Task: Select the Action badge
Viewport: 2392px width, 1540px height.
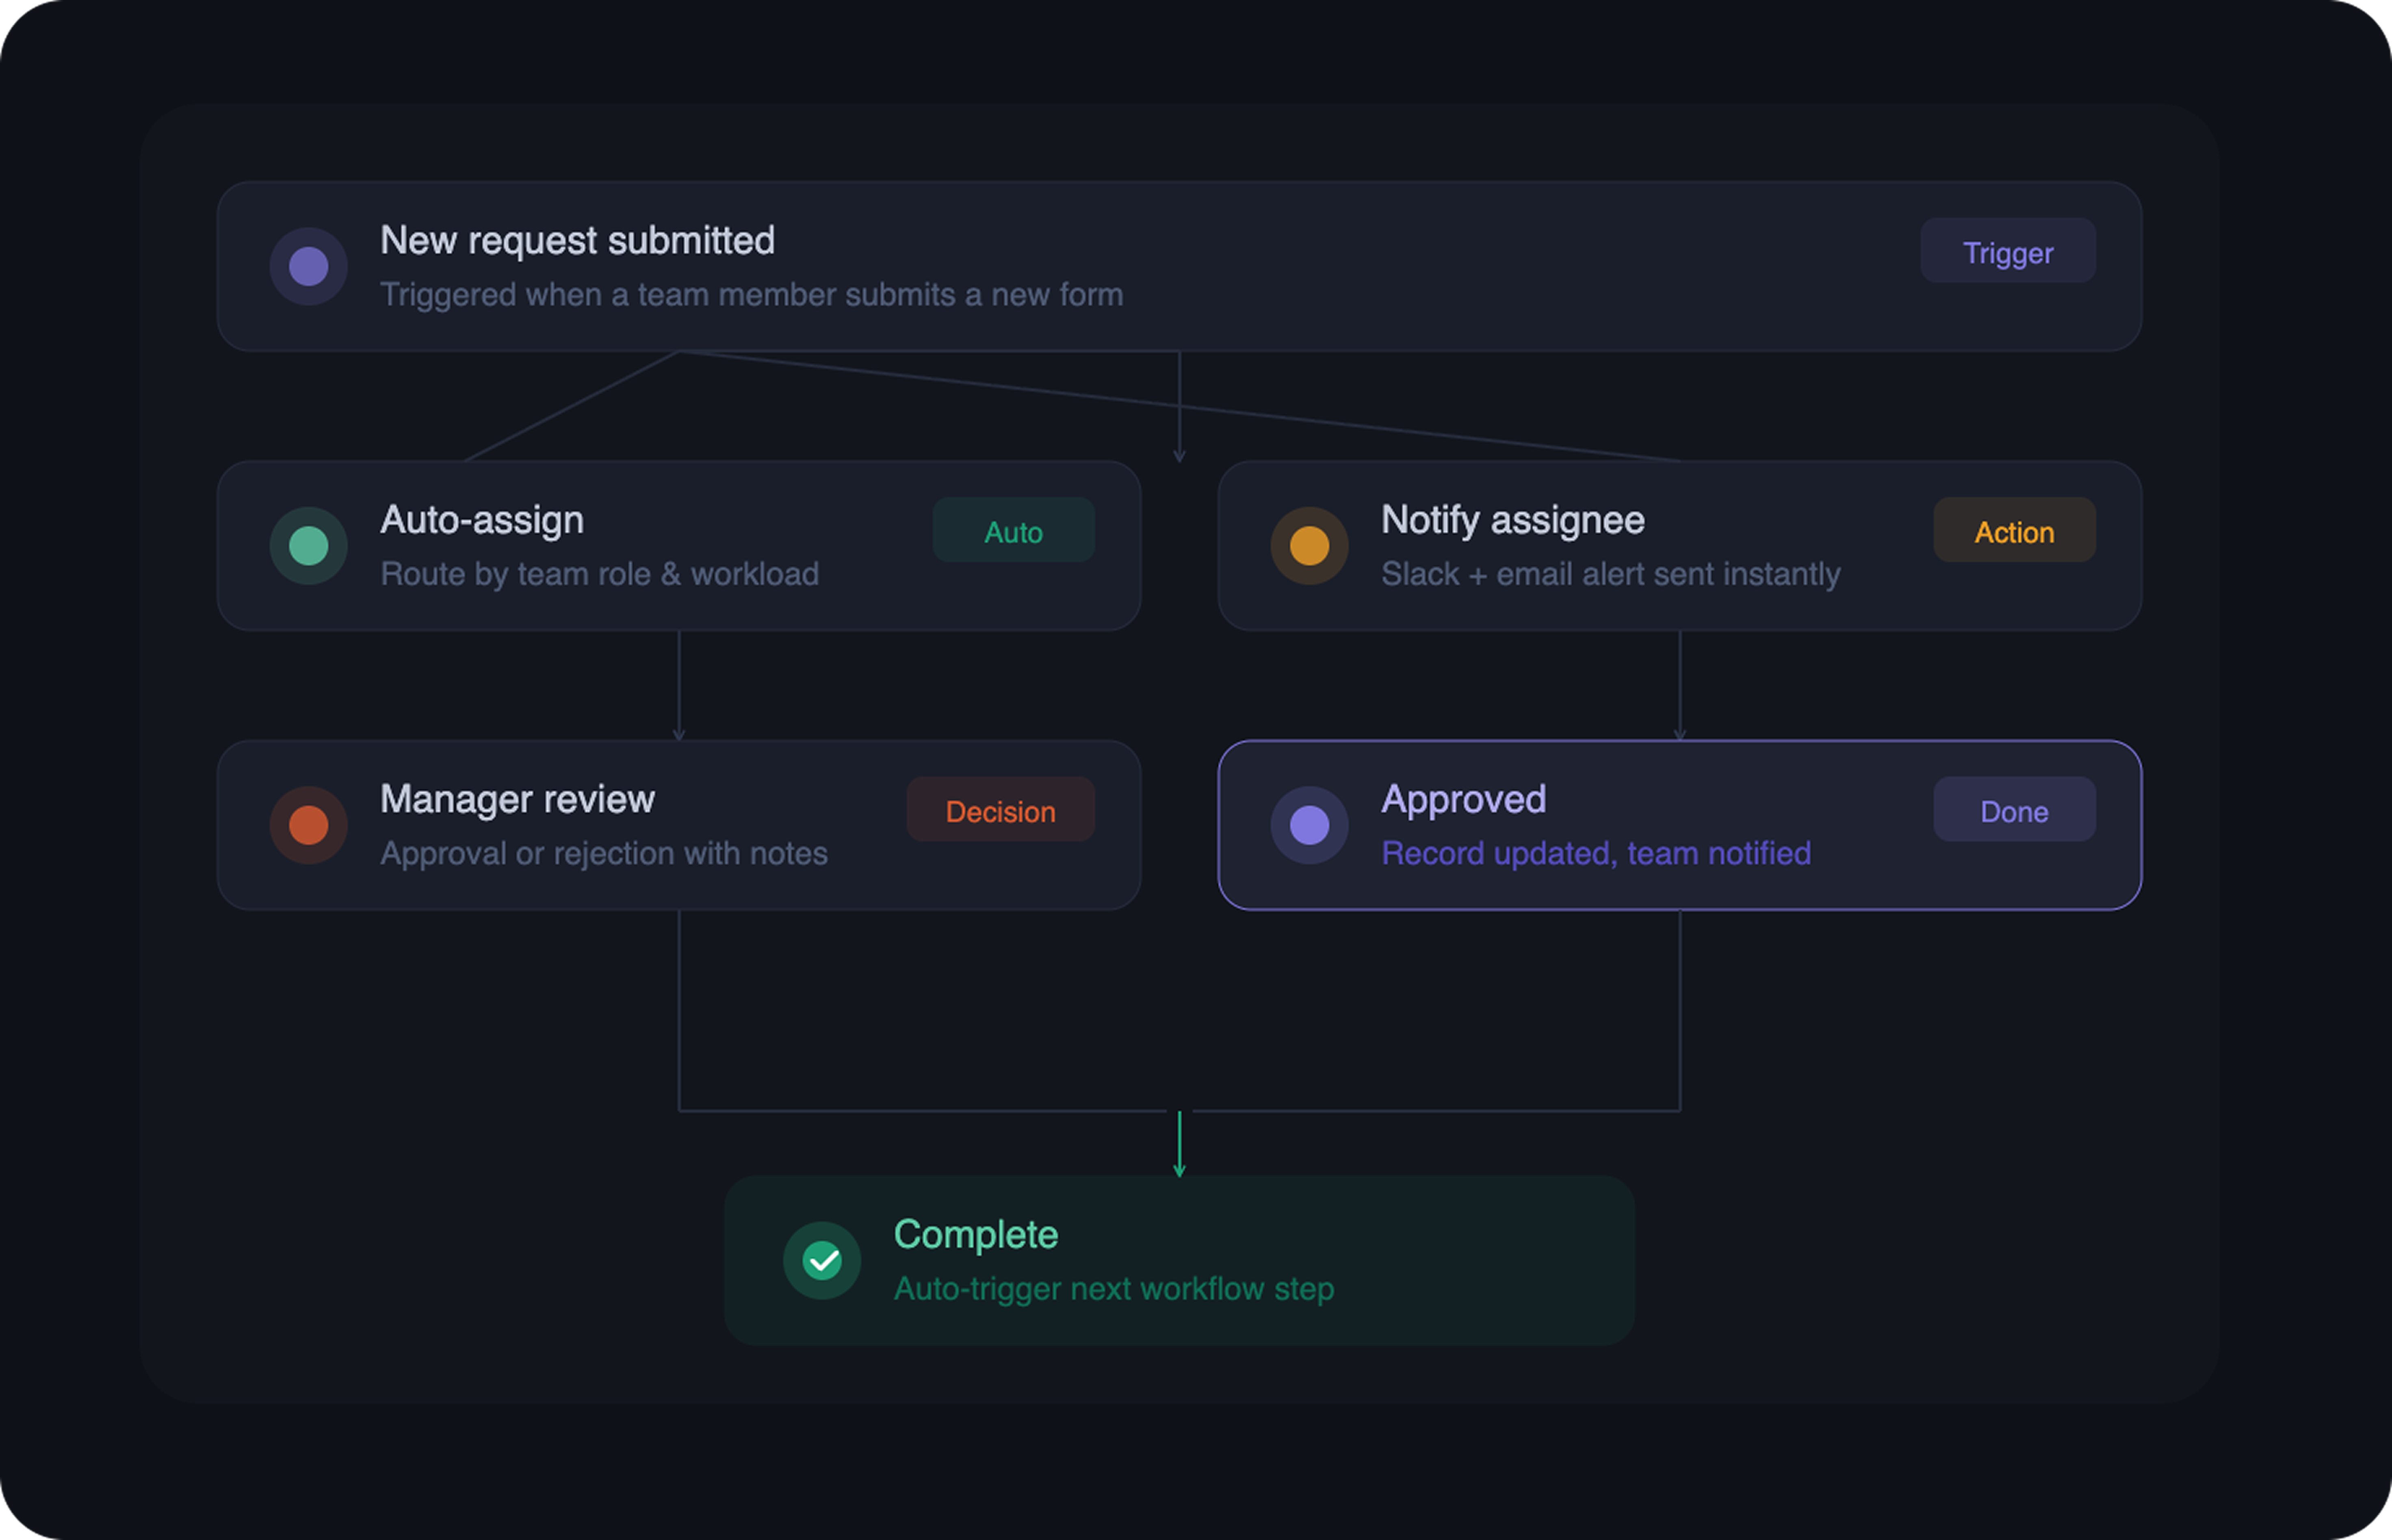Action: (2014, 530)
